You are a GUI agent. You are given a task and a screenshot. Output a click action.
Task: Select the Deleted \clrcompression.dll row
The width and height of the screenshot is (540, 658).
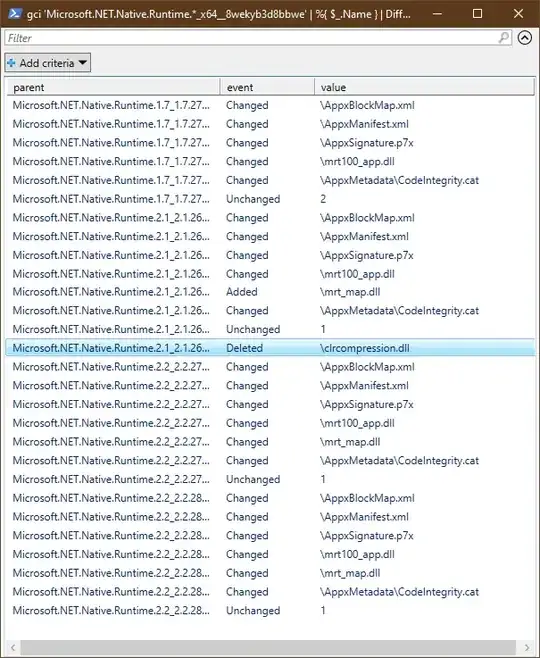coord(270,348)
